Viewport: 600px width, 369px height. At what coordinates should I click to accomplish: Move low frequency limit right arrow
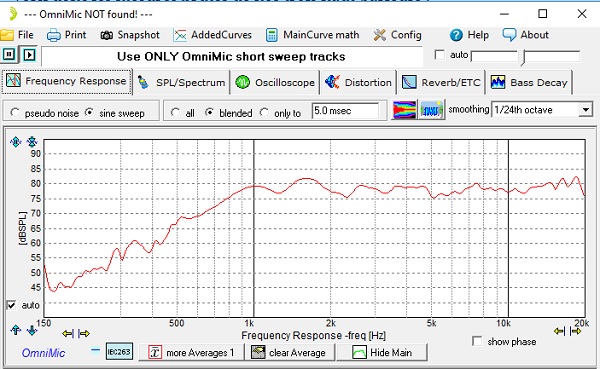tap(84, 333)
